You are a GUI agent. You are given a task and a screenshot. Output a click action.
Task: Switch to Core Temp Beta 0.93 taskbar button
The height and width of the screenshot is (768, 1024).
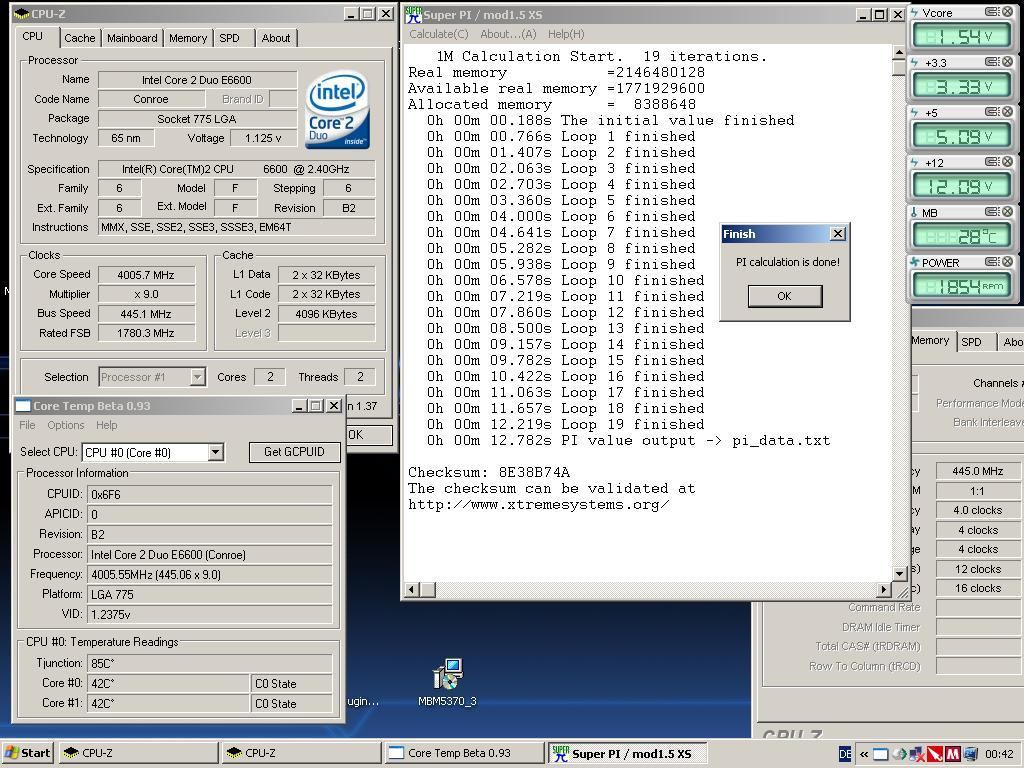pos(464,753)
